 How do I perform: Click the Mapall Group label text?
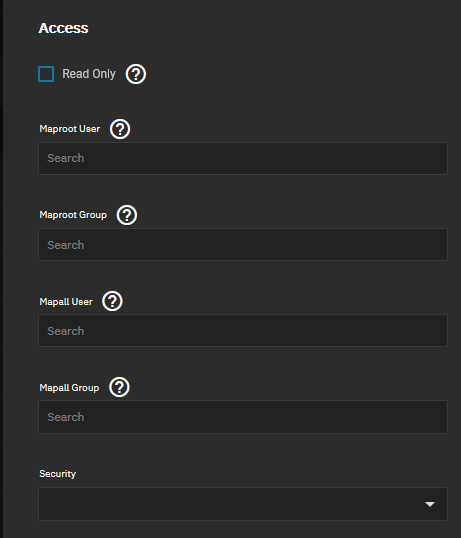pyautogui.click(x=69, y=388)
